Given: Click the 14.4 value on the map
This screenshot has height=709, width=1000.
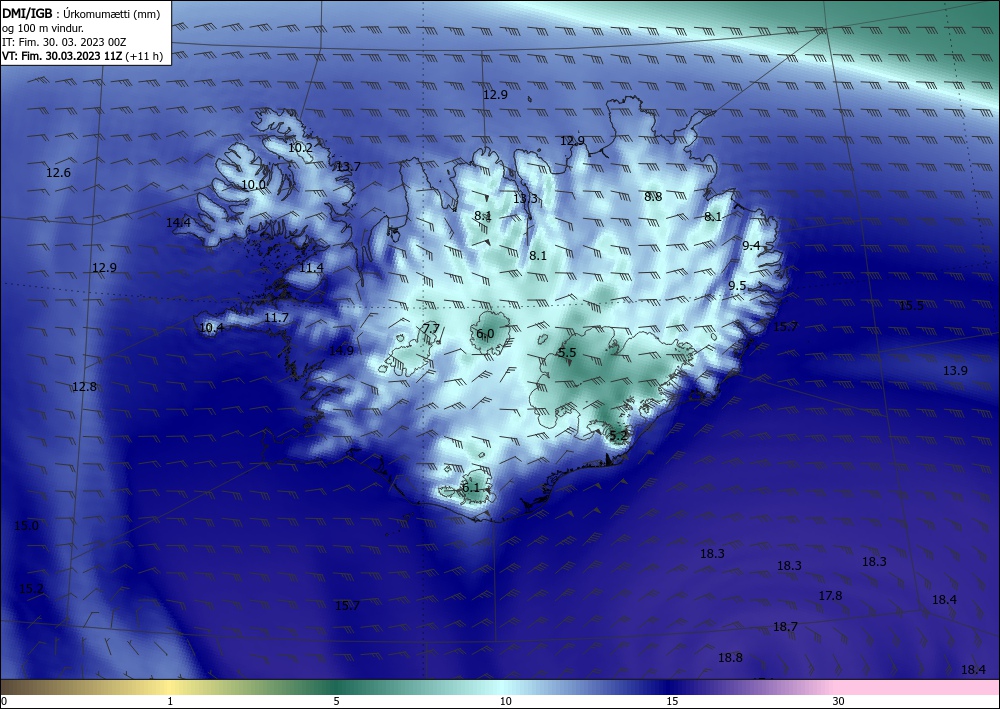Looking at the screenshot, I should coord(179,223).
